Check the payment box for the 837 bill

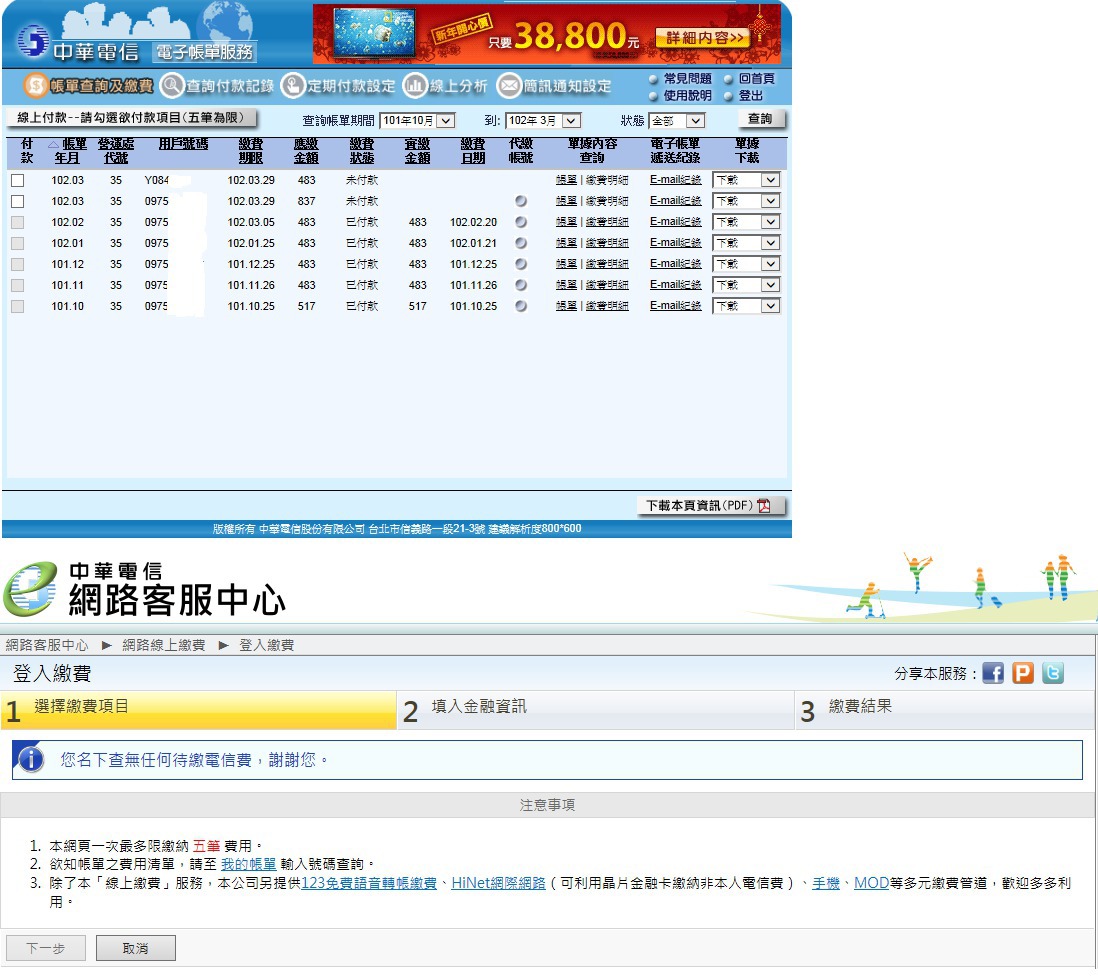tap(18, 202)
